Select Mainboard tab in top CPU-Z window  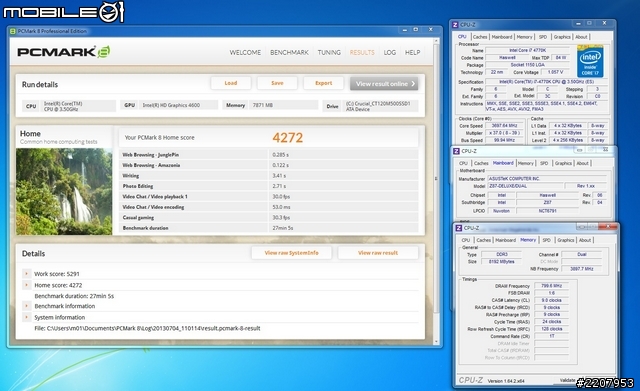[502, 37]
